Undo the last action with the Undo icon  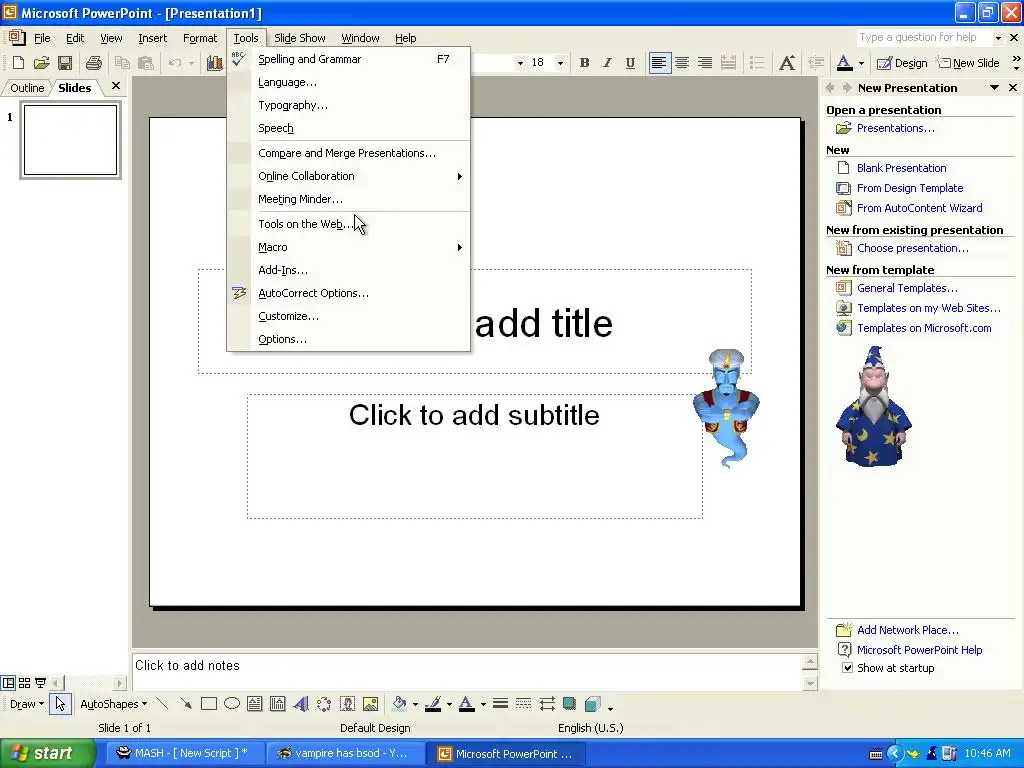point(174,63)
